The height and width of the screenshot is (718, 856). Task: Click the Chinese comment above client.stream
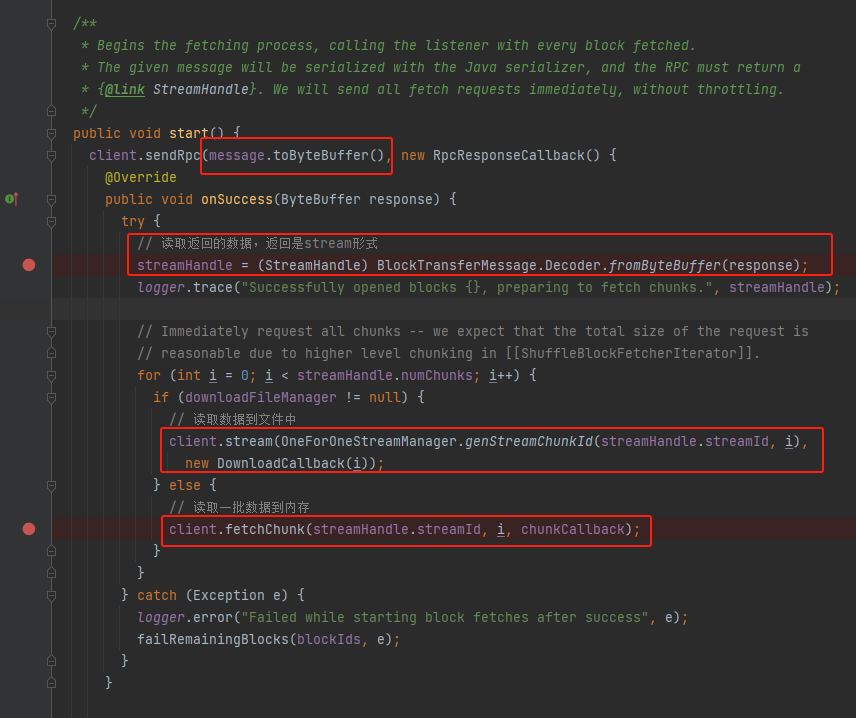[233, 419]
